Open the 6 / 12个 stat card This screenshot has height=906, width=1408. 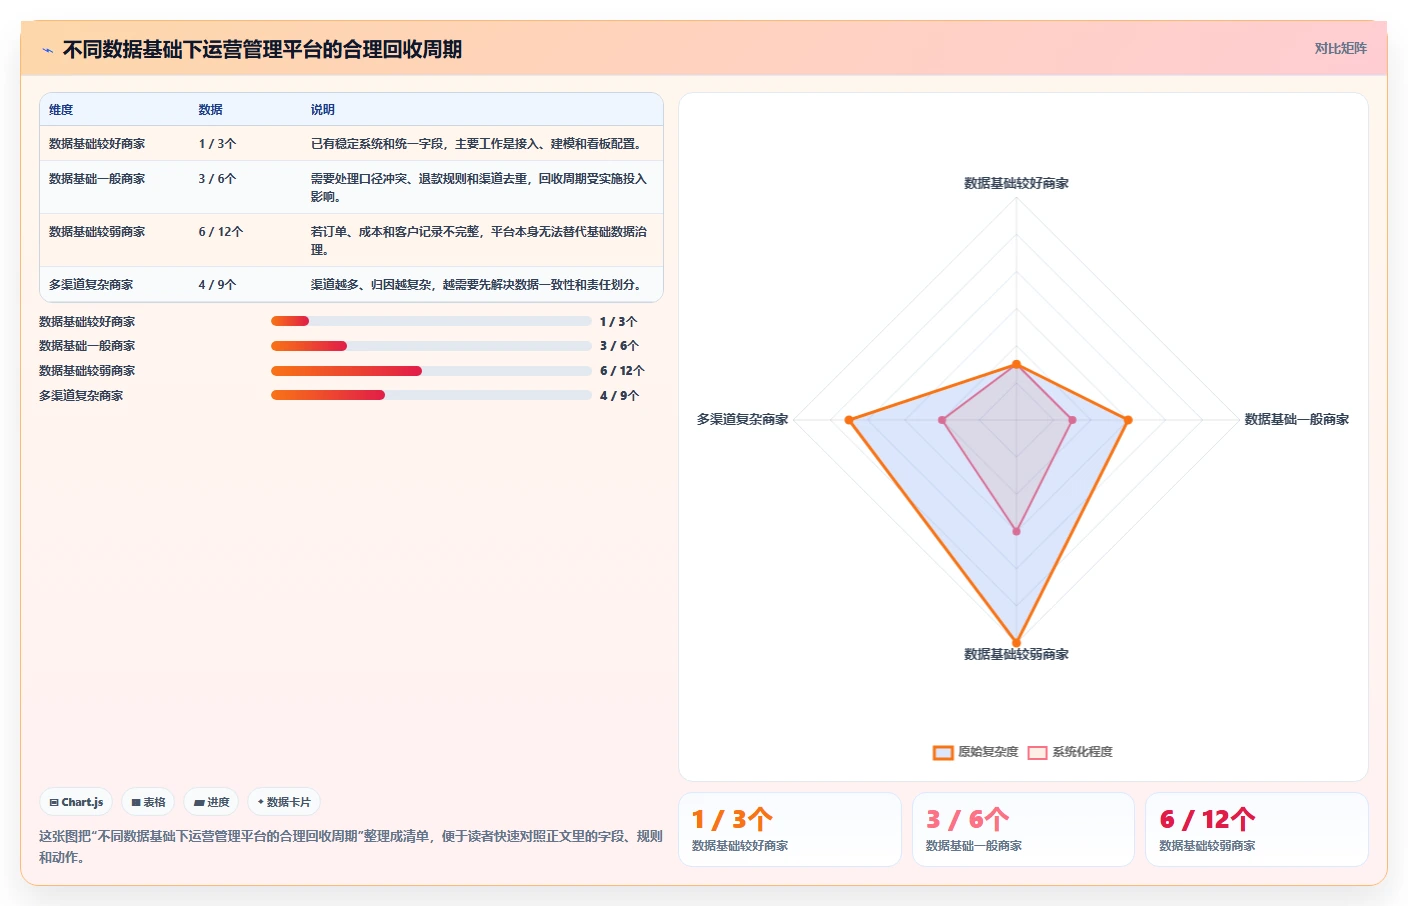pyautogui.click(x=1257, y=829)
